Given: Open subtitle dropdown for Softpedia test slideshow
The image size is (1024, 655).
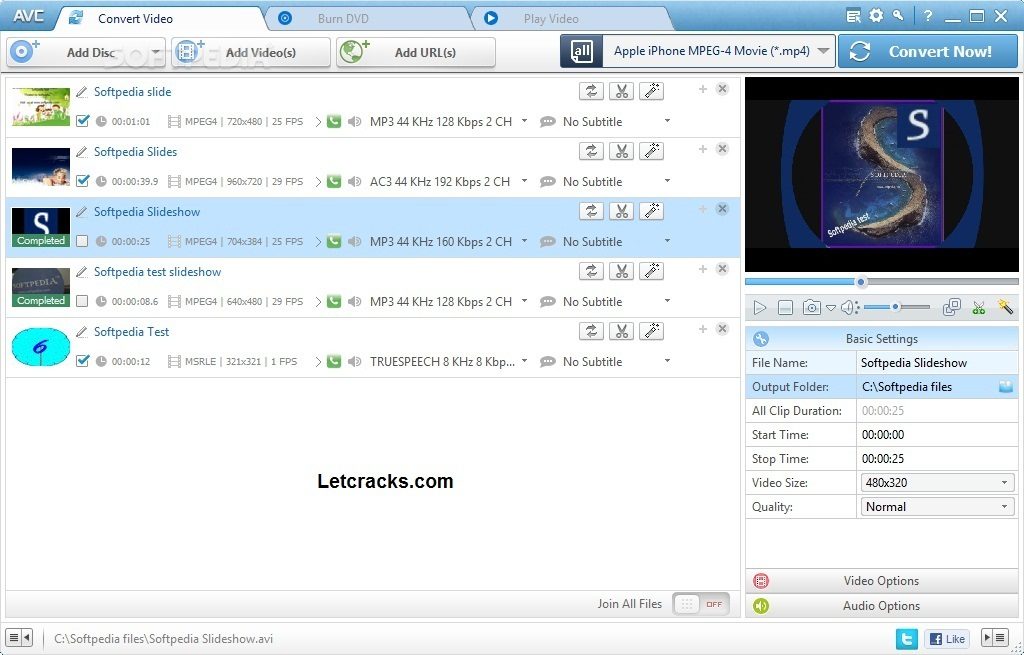Looking at the screenshot, I should tap(667, 301).
